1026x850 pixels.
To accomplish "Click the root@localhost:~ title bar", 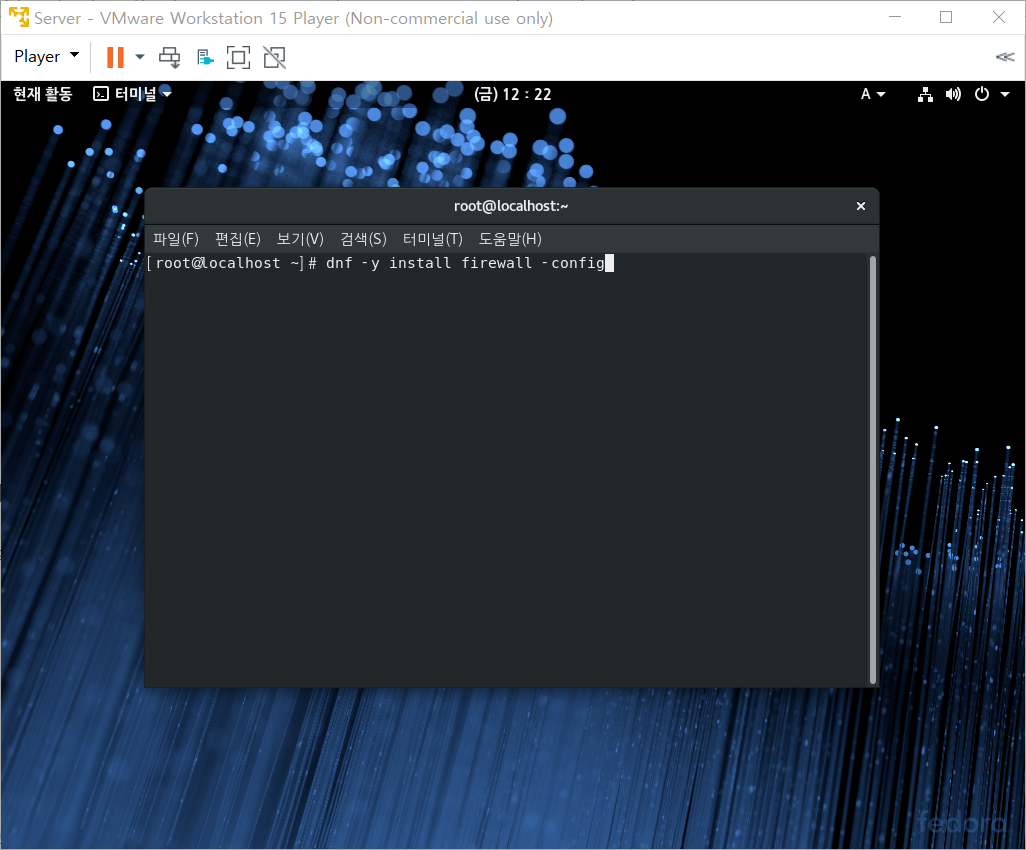I will click(511, 206).
